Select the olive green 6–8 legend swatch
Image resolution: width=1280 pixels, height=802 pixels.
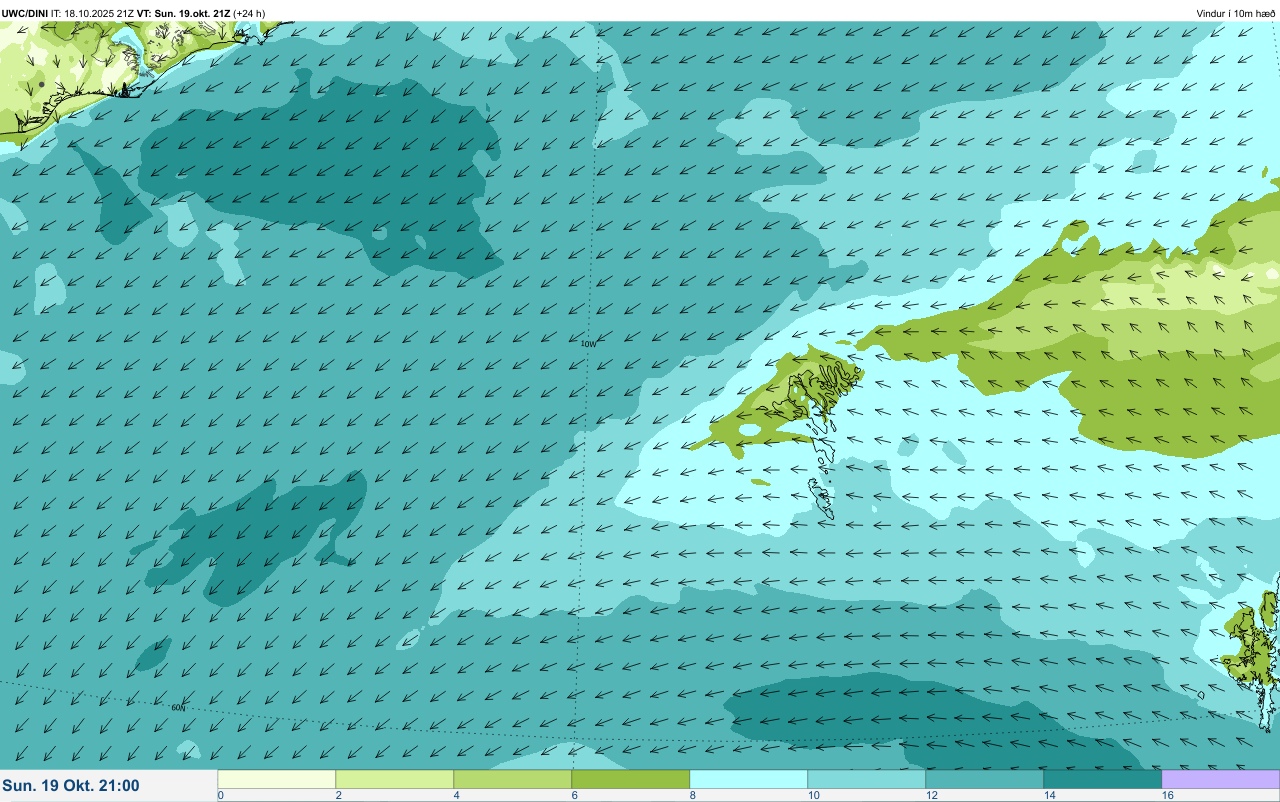pos(631,779)
